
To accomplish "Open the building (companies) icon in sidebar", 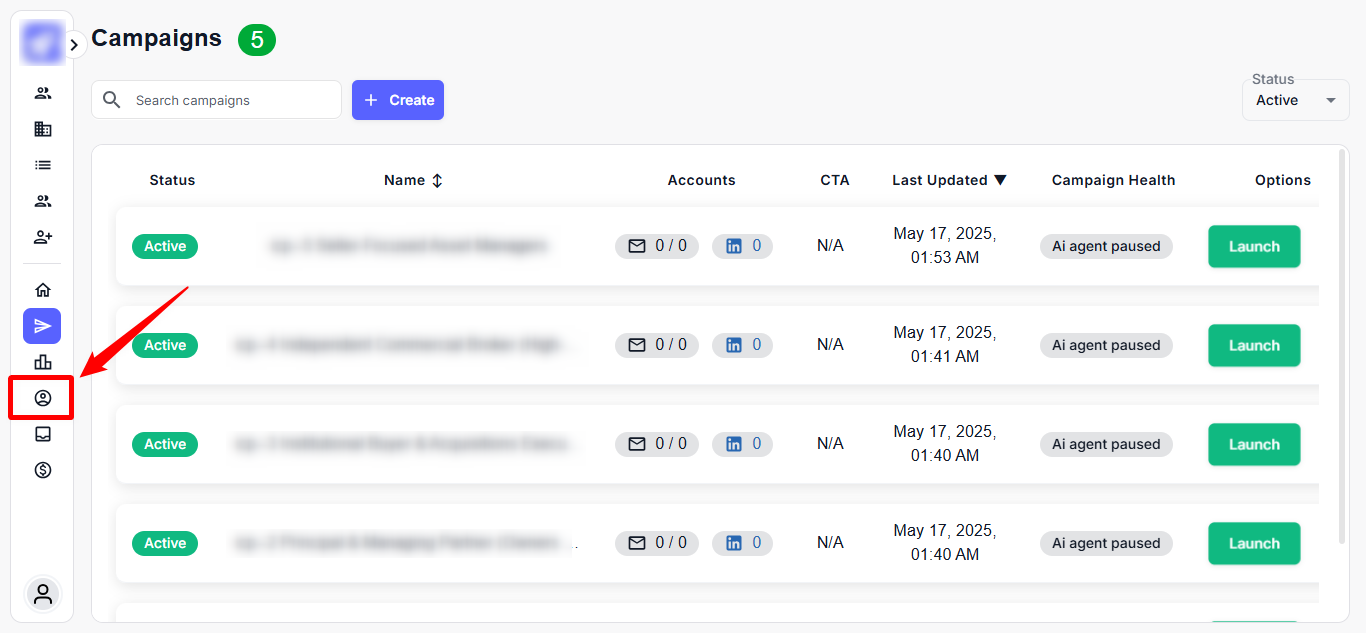I will (42, 129).
